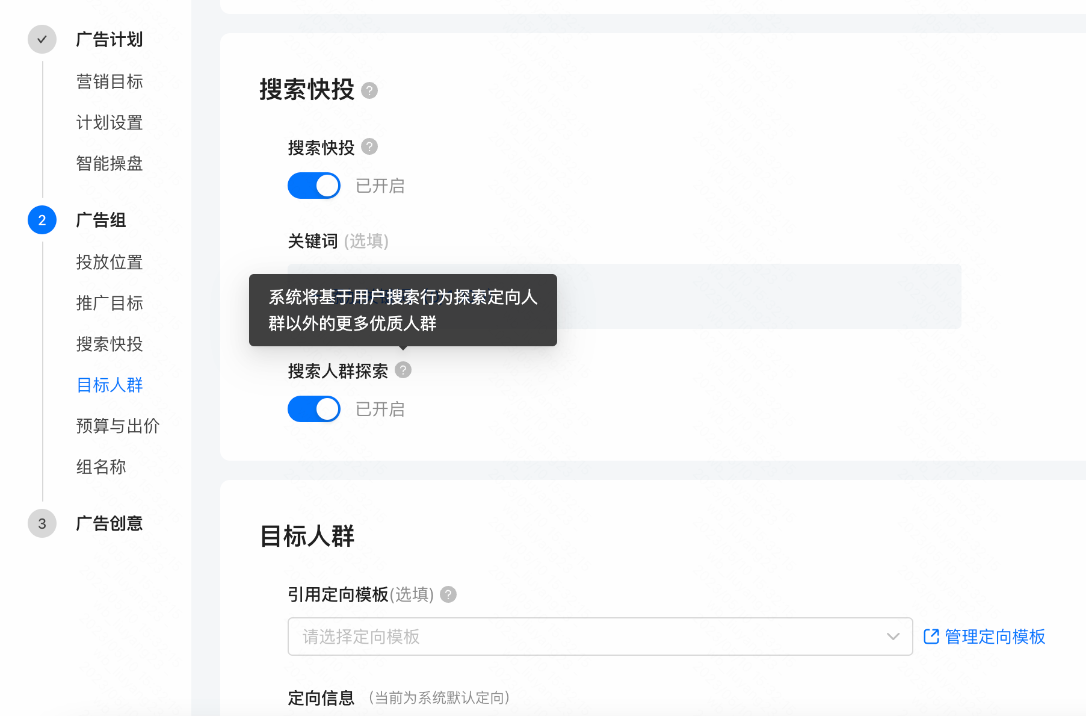The height and width of the screenshot is (716, 1086).
Task: Click the numbered badge 3 next to 广告创意
Action: [41, 523]
